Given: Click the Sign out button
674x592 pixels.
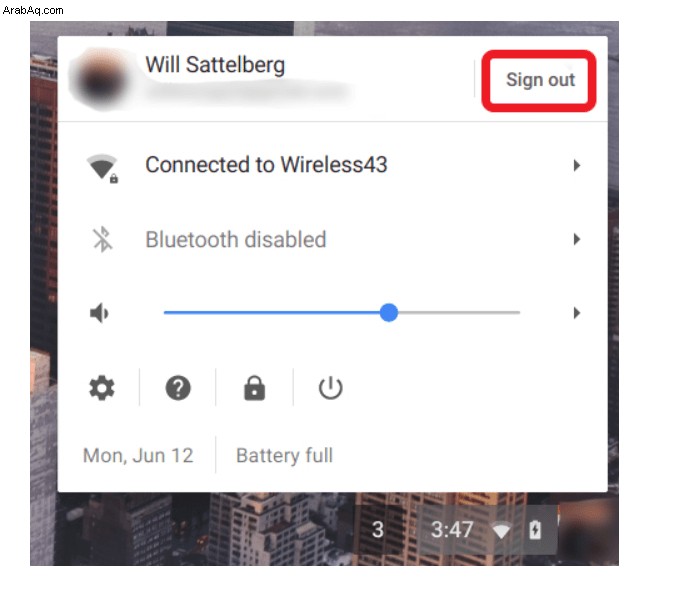Looking at the screenshot, I should 540,80.
